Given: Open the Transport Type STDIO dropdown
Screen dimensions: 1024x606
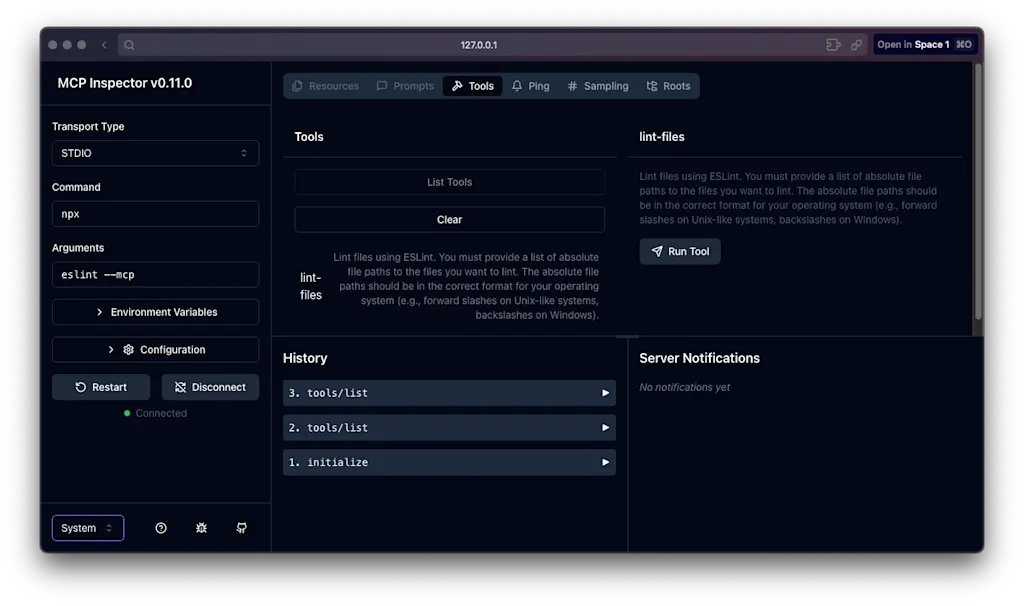Looking at the screenshot, I should [x=155, y=153].
